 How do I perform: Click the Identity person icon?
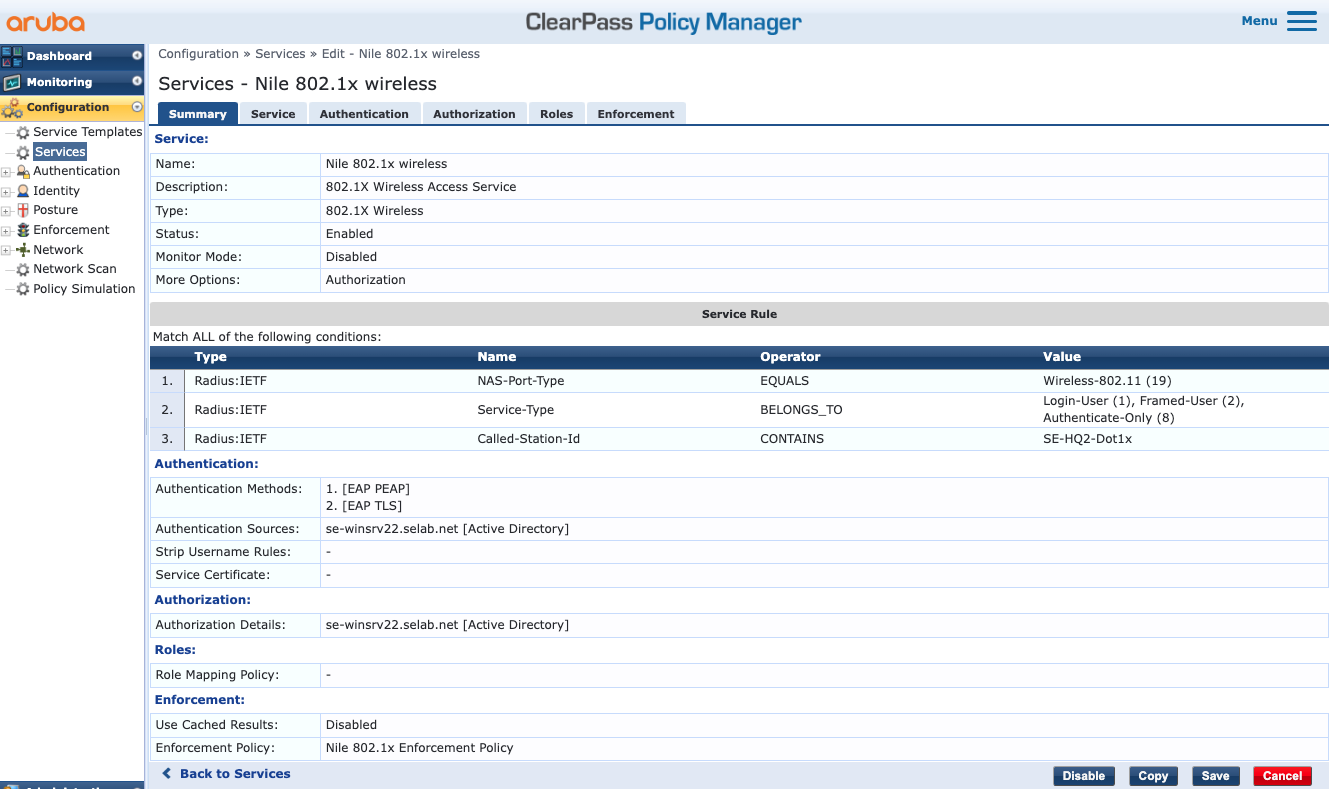click(23, 191)
